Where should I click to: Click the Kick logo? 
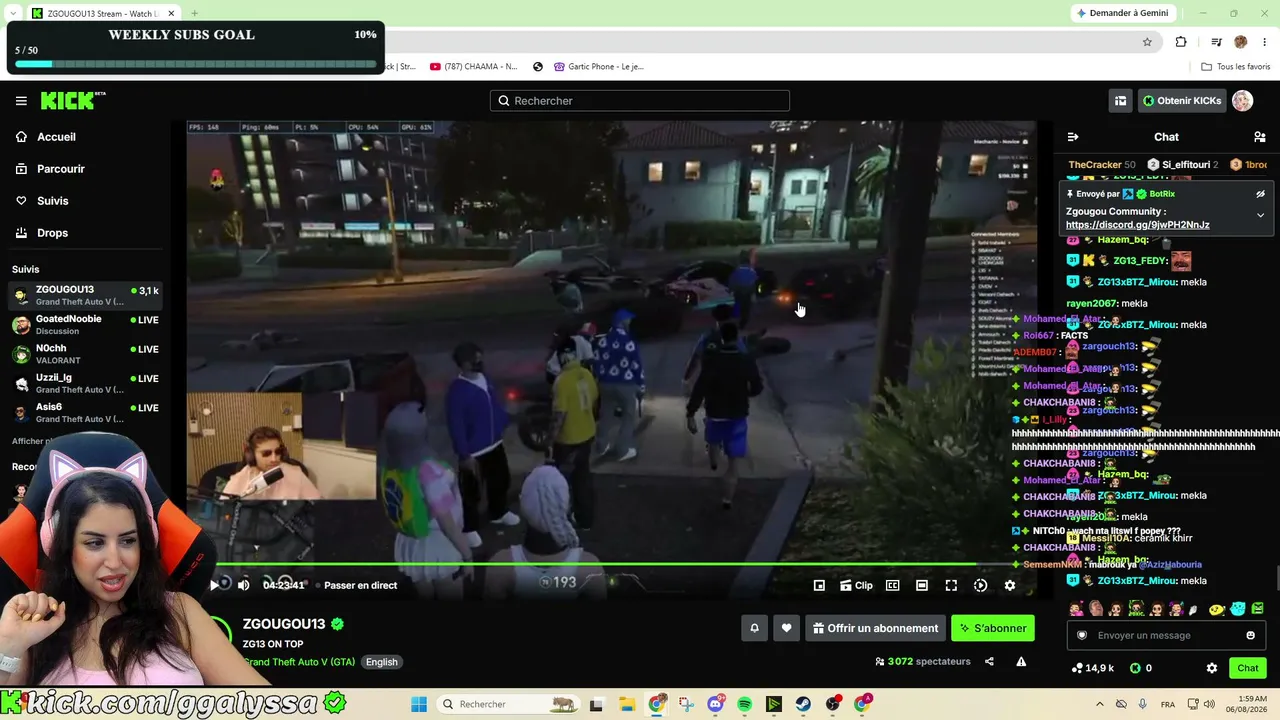(72, 100)
